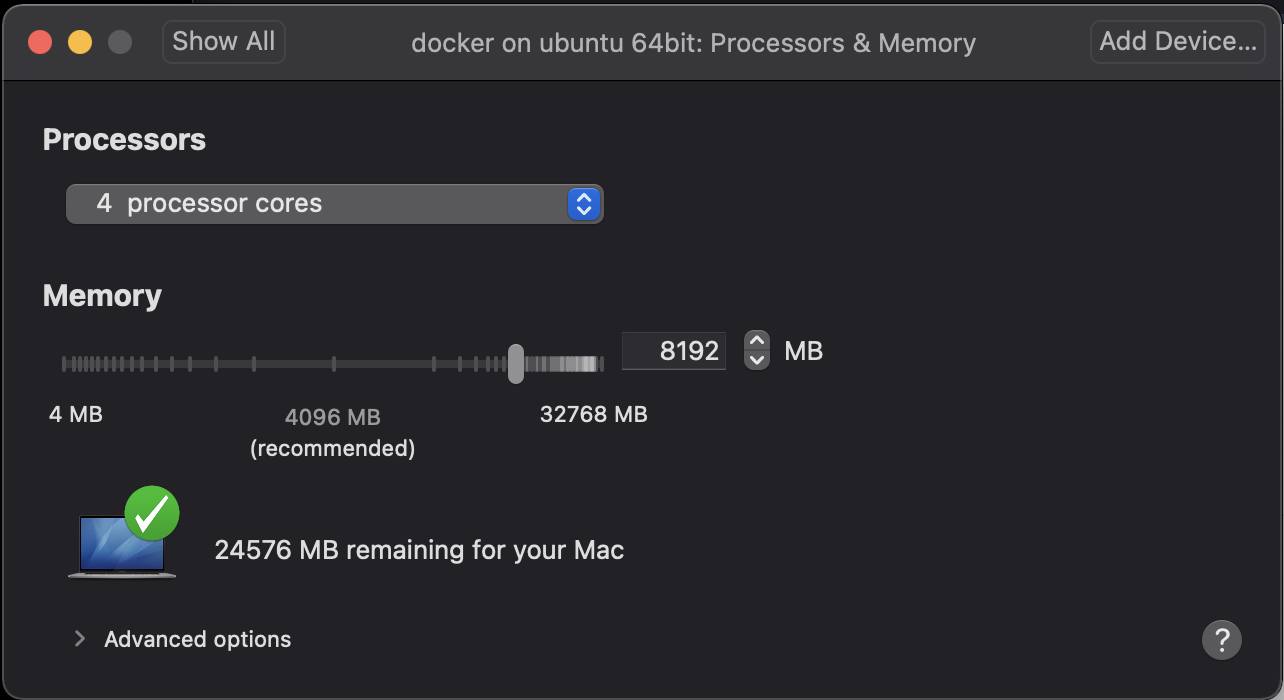Image resolution: width=1284 pixels, height=700 pixels.
Task: Click the Add Device button
Action: 1177,42
